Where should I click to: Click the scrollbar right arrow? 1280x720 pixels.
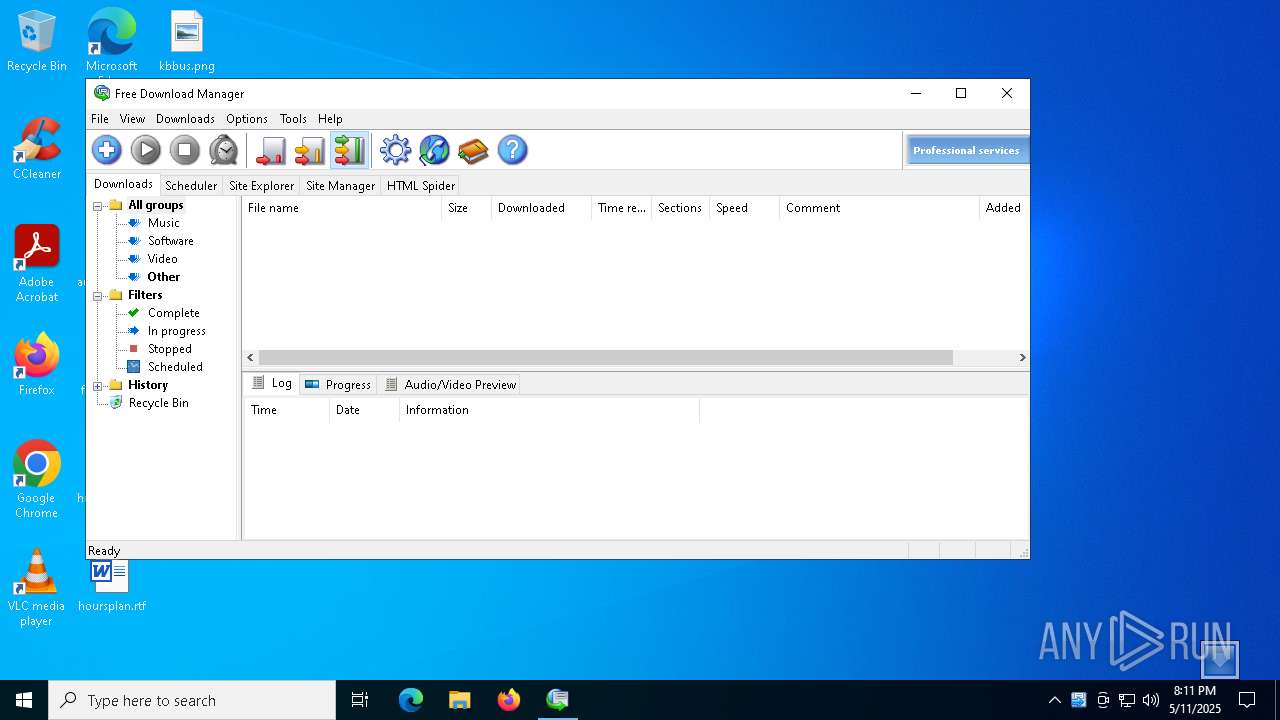click(x=1022, y=357)
